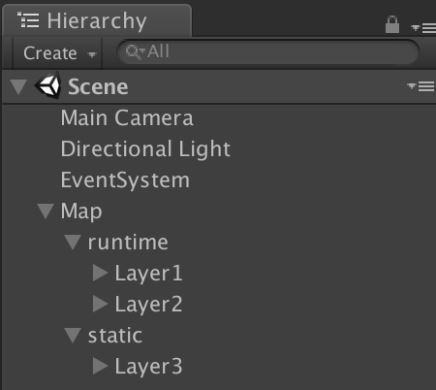
Task: Click the Hierarchy panel lock icon
Action: click(x=392, y=25)
